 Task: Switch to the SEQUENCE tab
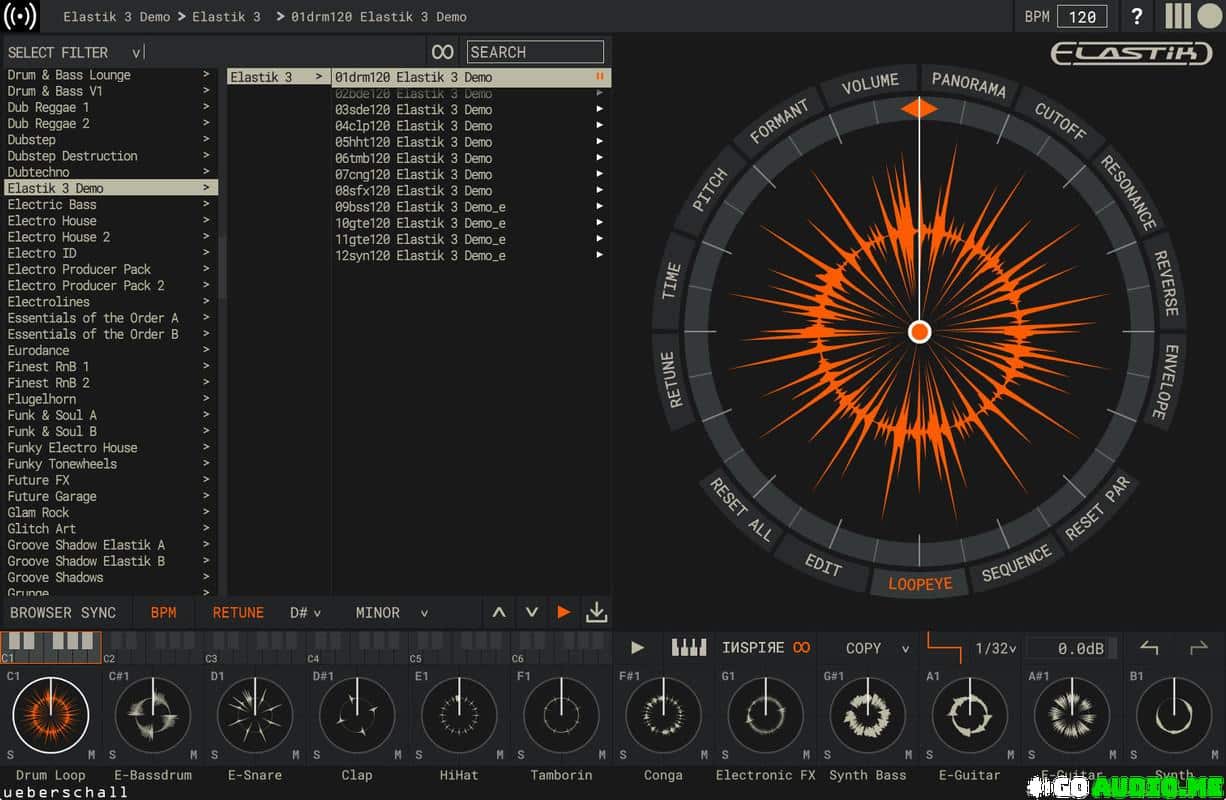pos(1016,563)
